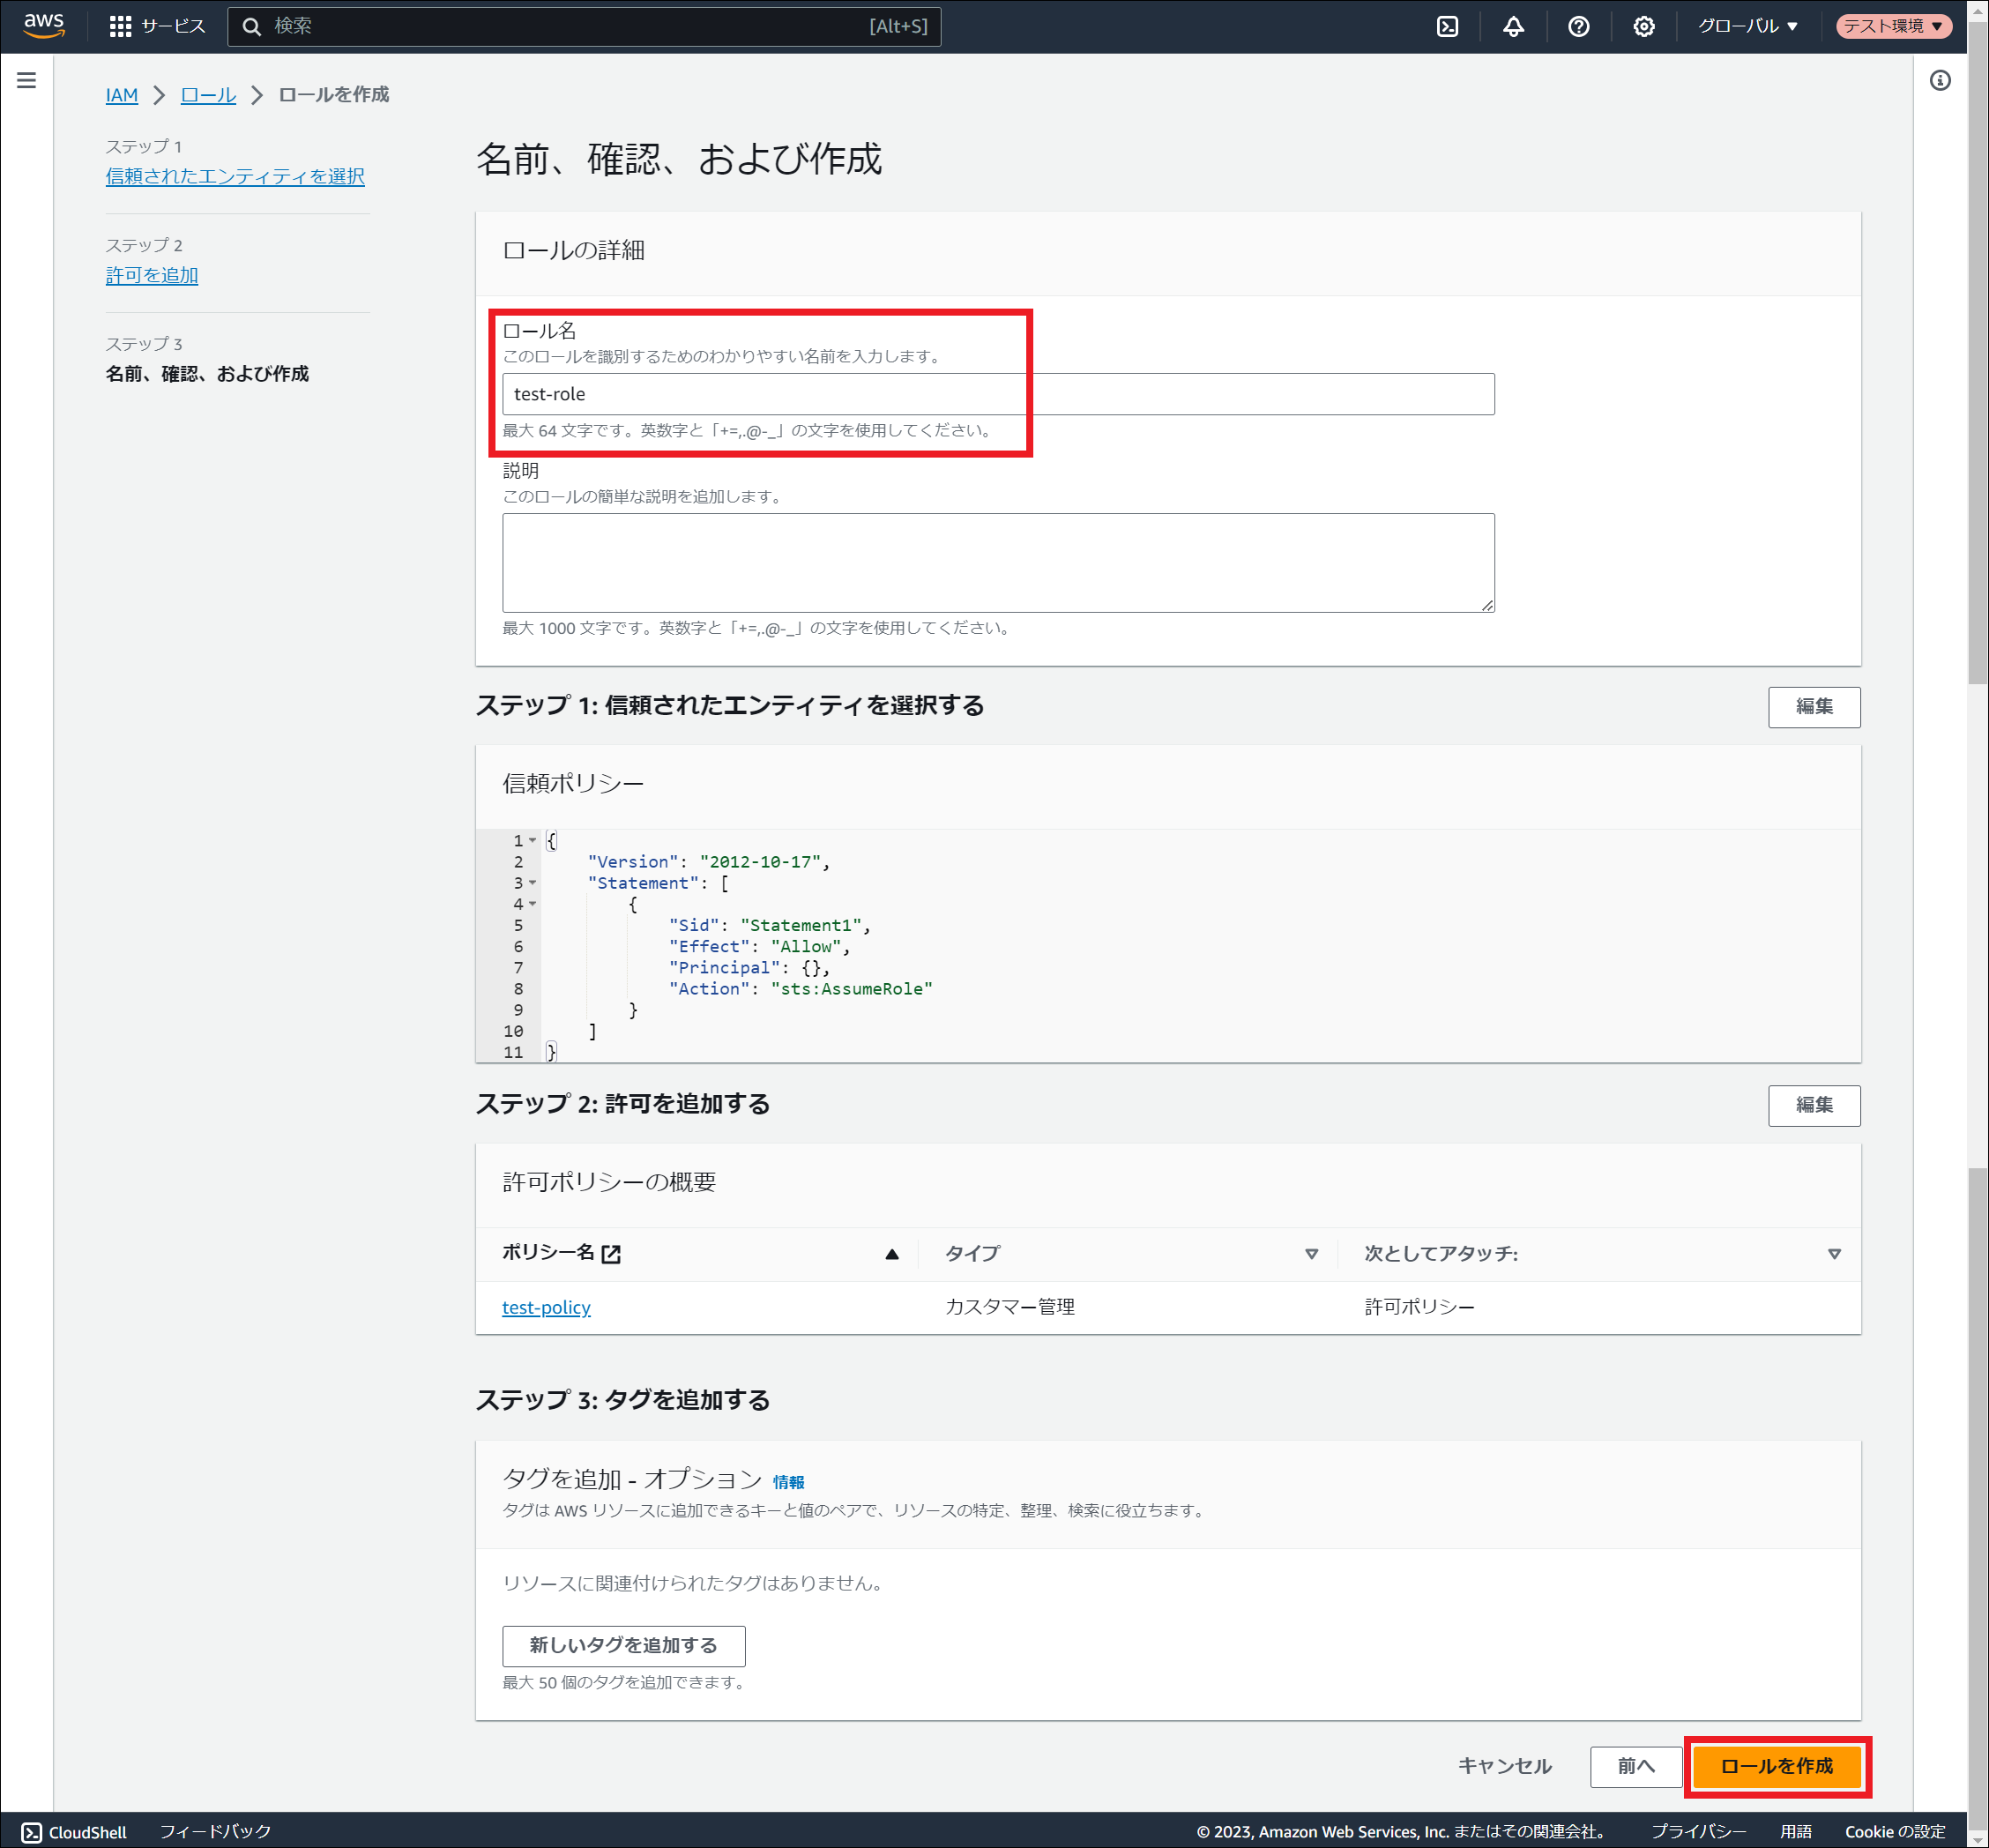This screenshot has width=1989, height=1848.
Task: Open the services grid menu icon
Action: [120, 26]
